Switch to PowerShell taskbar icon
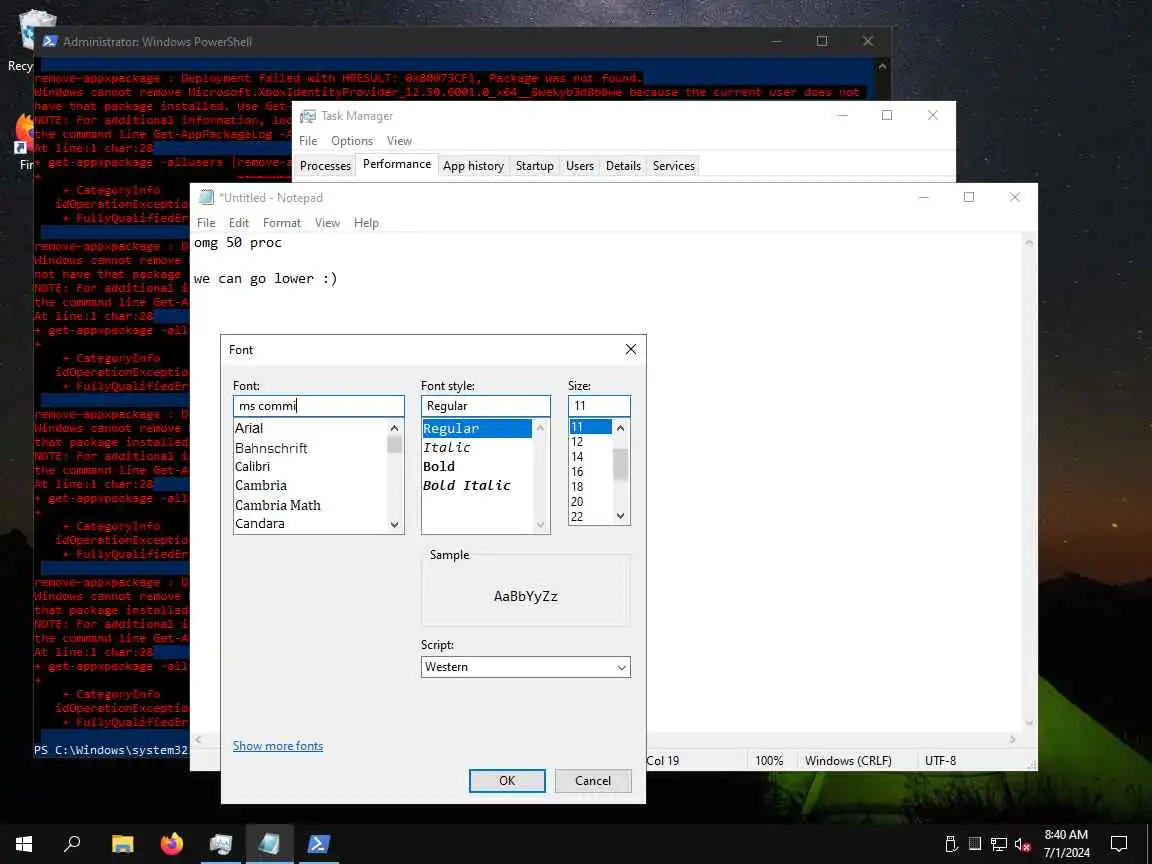1152x864 pixels. (318, 843)
